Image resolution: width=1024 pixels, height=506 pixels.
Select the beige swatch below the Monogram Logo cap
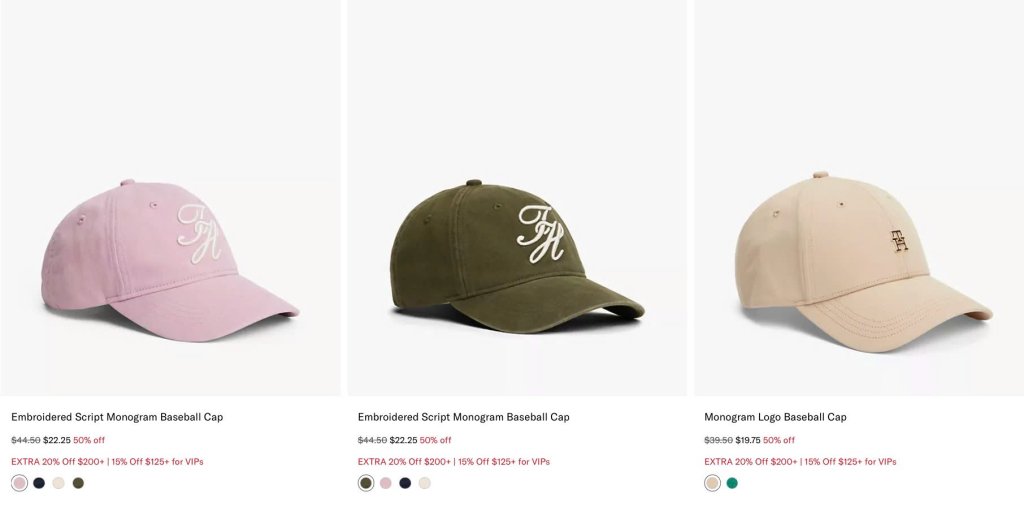pyautogui.click(x=712, y=483)
